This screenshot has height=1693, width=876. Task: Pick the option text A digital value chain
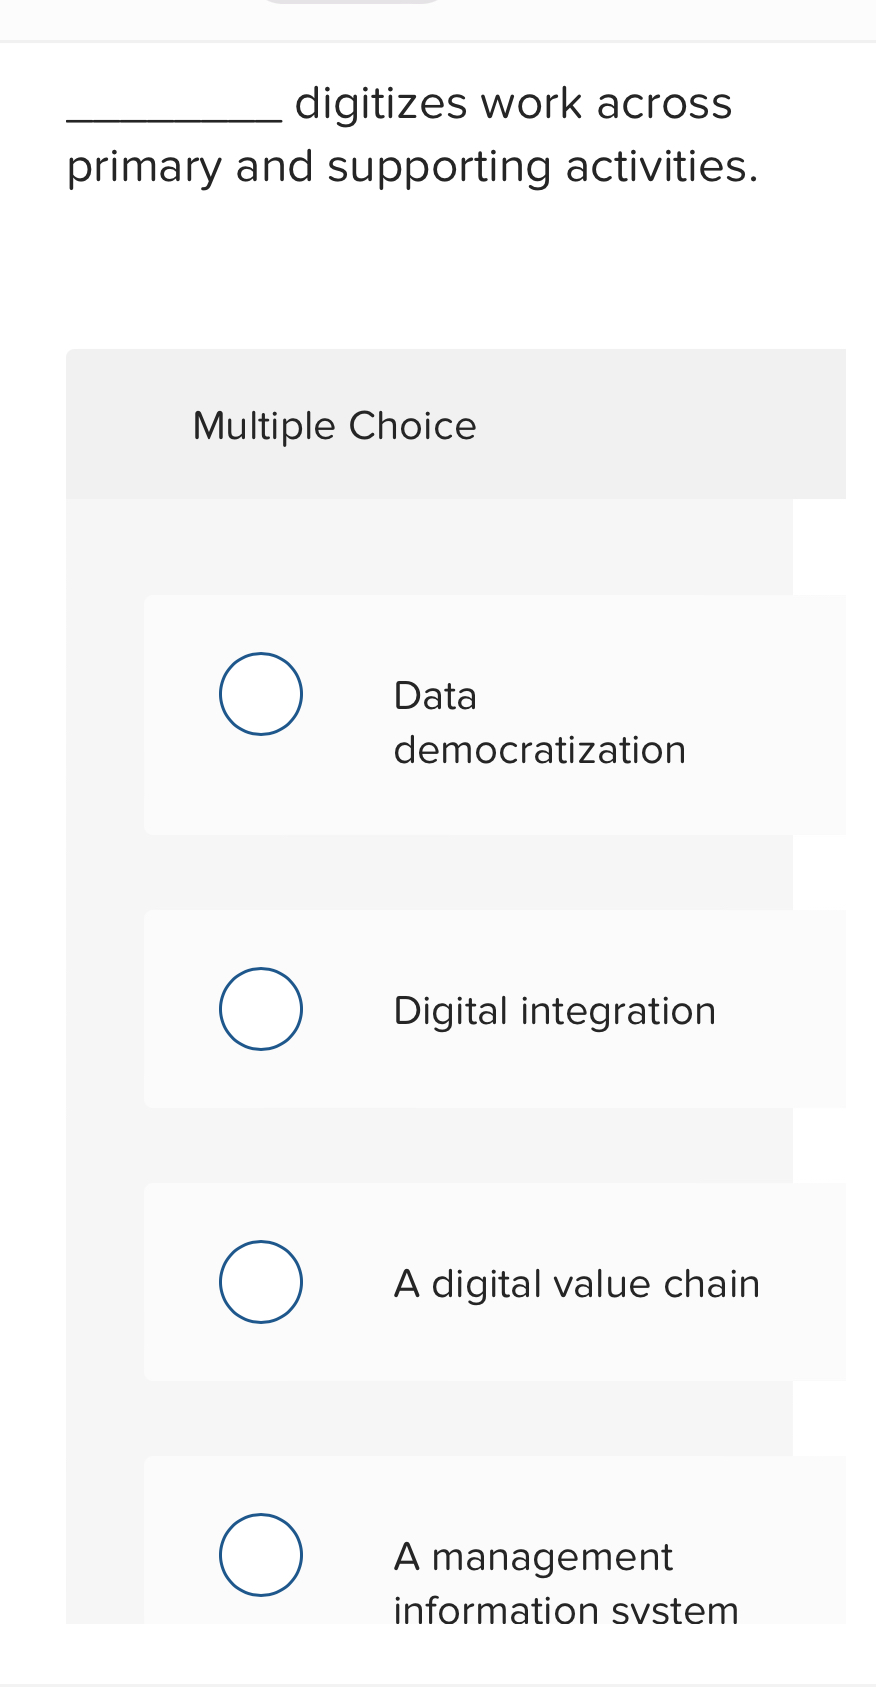(577, 1283)
